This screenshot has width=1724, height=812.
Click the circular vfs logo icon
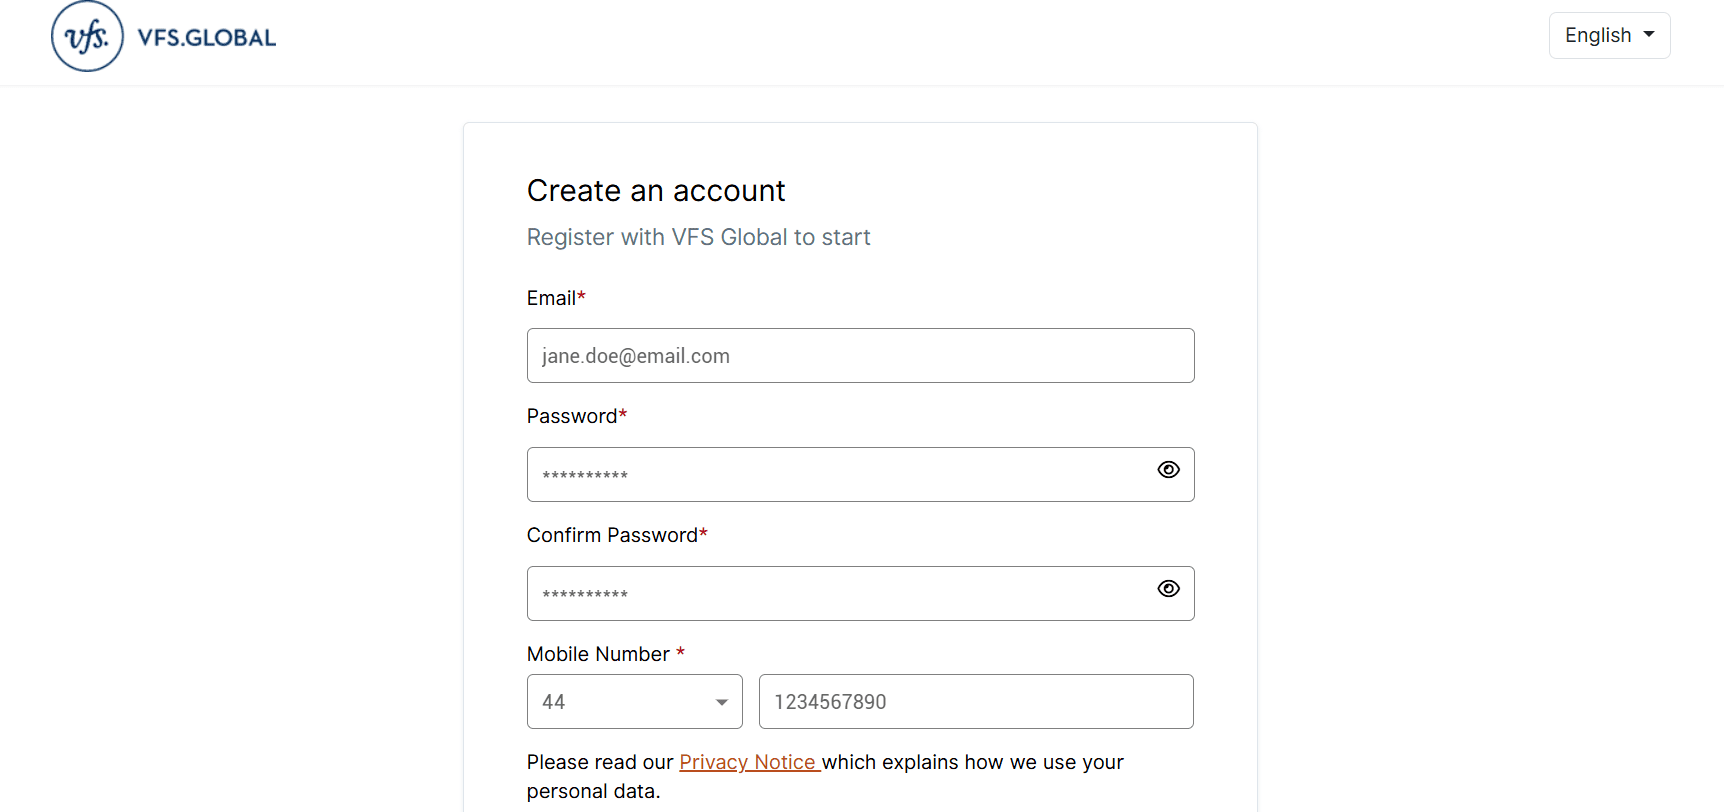coord(87,37)
